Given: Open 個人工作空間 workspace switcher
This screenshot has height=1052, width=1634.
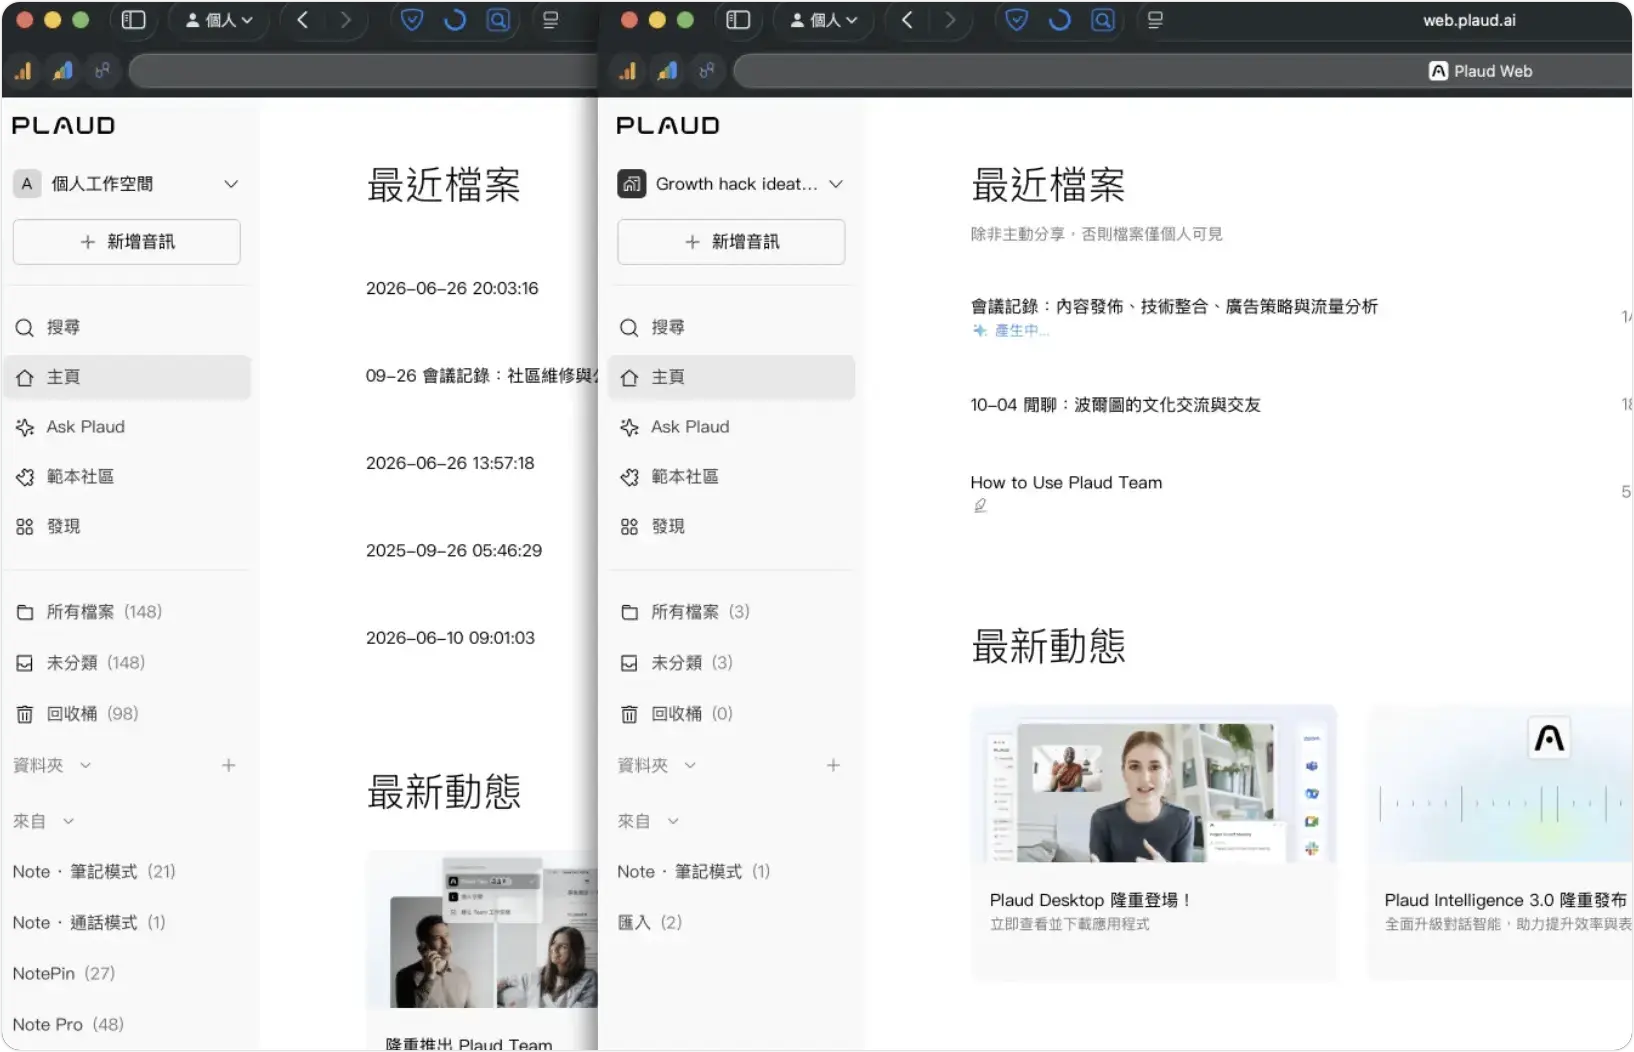Looking at the screenshot, I should pyautogui.click(x=127, y=184).
